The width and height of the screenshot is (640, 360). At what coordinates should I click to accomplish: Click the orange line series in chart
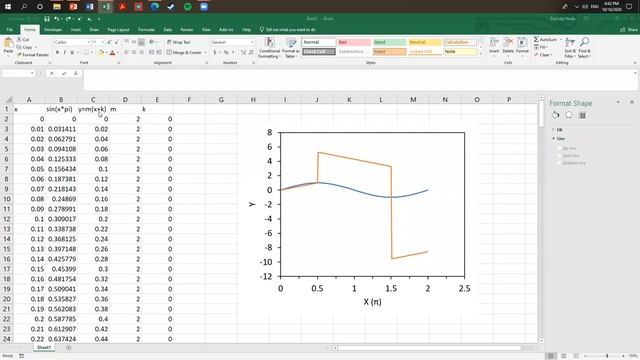[354, 159]
